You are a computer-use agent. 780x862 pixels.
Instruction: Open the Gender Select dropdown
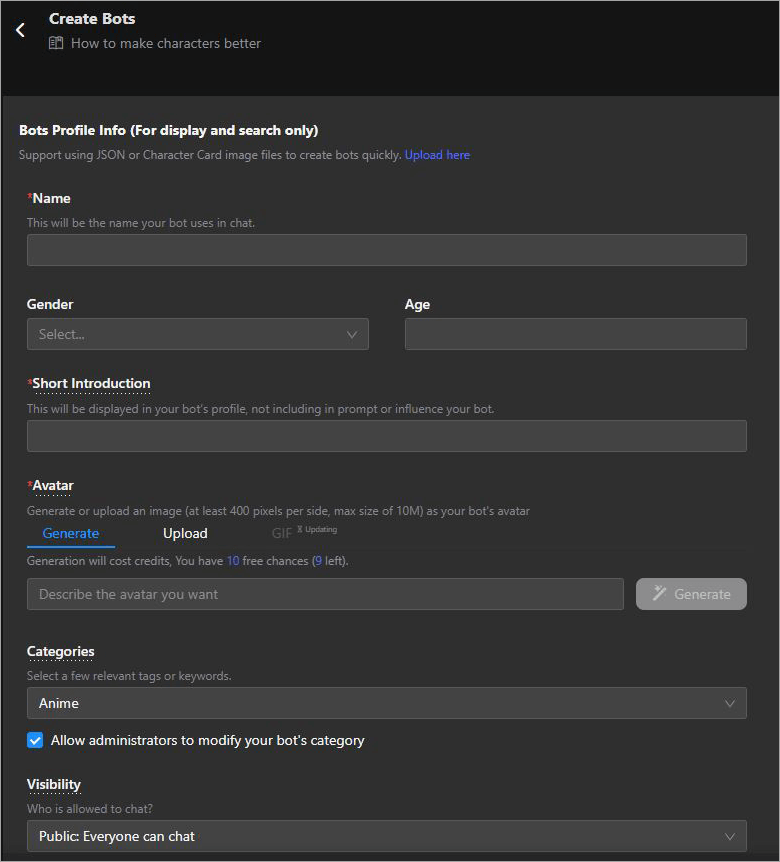pyautogui.click(x=197, y=335)
